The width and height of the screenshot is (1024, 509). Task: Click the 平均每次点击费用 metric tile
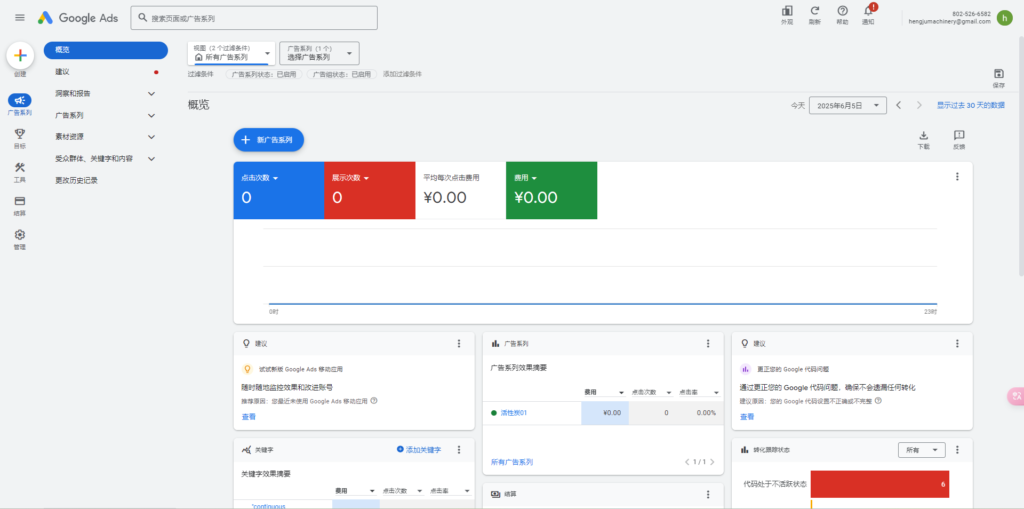point(460,190)
